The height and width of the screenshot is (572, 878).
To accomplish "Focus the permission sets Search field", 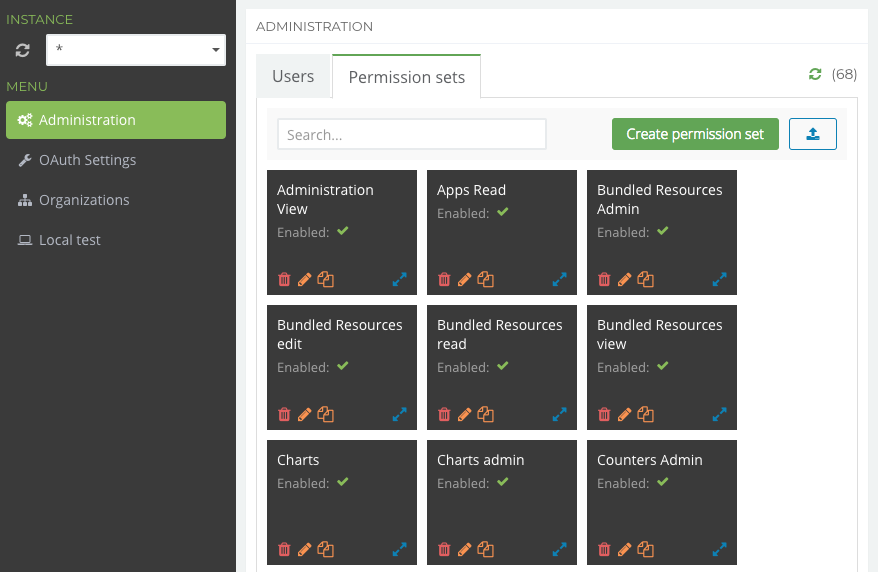I will pyautogui.click(x=411, y=134).
